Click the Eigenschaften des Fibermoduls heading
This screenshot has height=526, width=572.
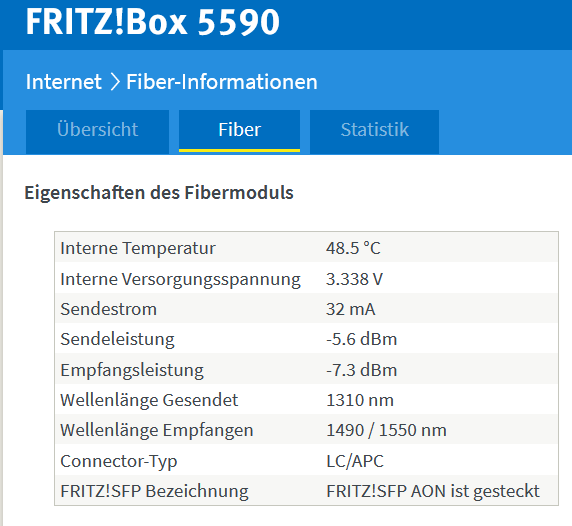159,193
